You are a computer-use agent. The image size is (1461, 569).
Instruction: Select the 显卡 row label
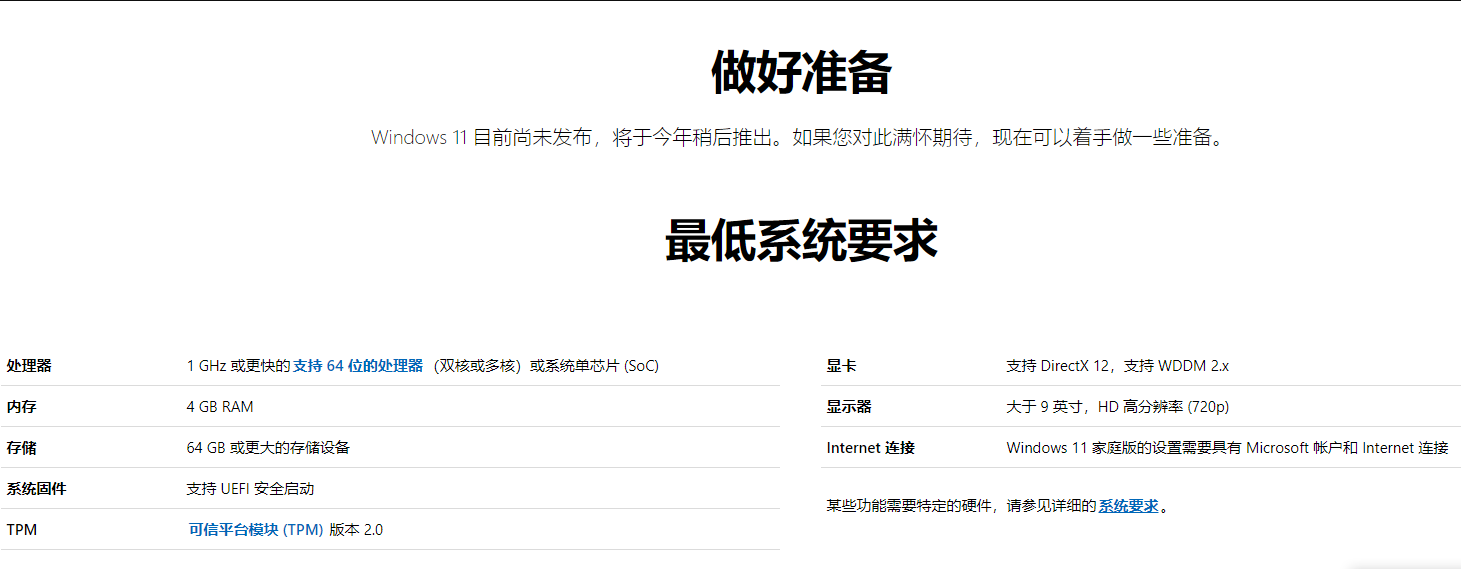pos(841,366)
